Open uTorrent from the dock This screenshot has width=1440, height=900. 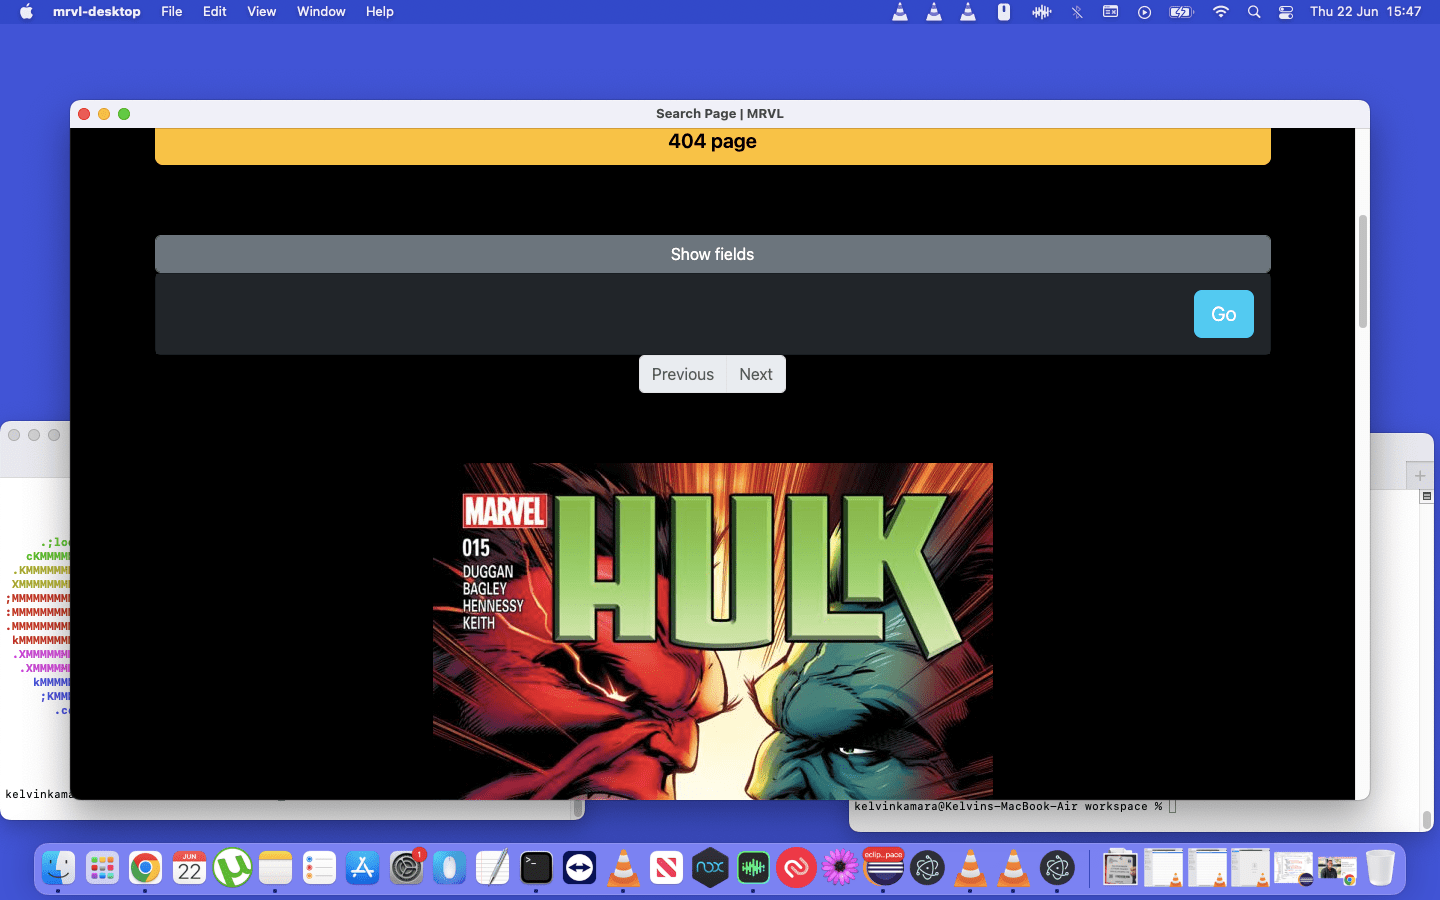[232, 868]
